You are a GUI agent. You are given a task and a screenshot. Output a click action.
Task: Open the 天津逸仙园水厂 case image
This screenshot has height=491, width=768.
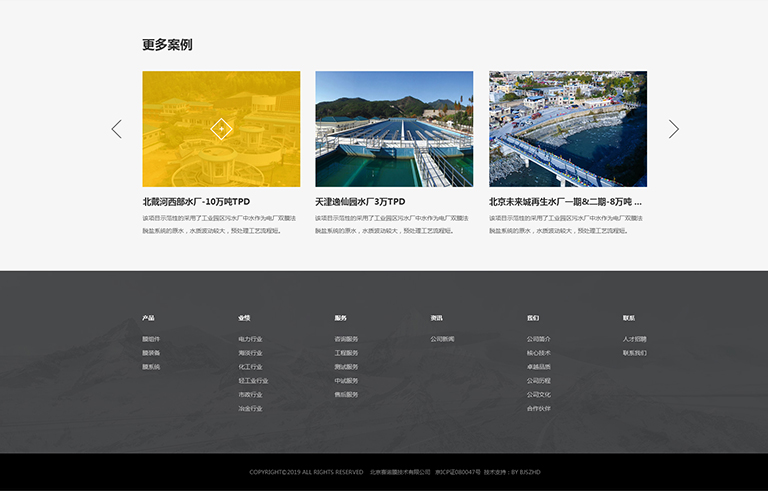point(394,129)
